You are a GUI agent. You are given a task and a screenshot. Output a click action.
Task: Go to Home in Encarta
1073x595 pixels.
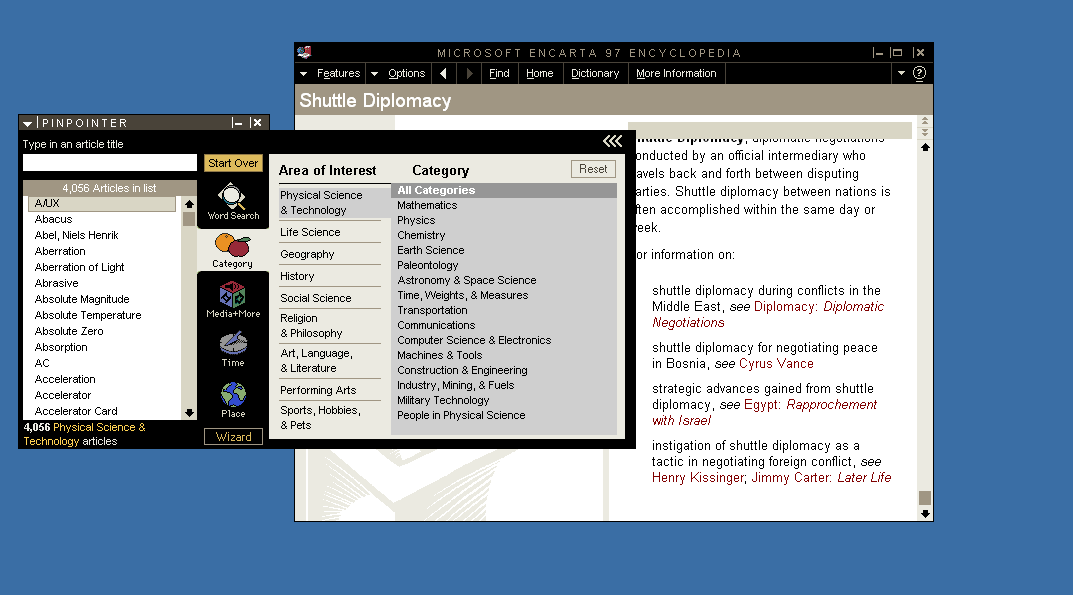[x=539, y=73]
